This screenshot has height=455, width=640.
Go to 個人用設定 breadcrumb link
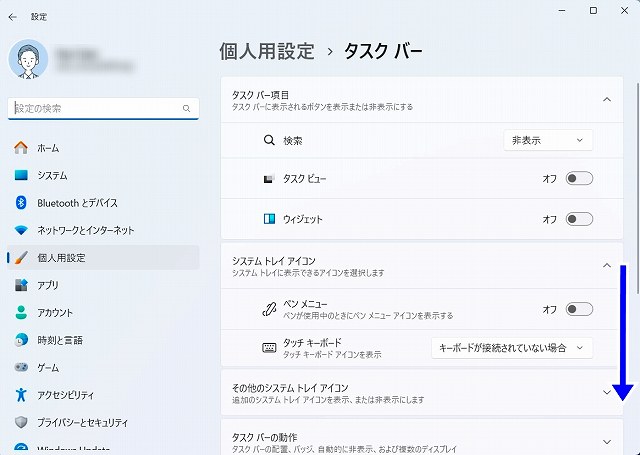pyautogui.click(x=266, y=50)
